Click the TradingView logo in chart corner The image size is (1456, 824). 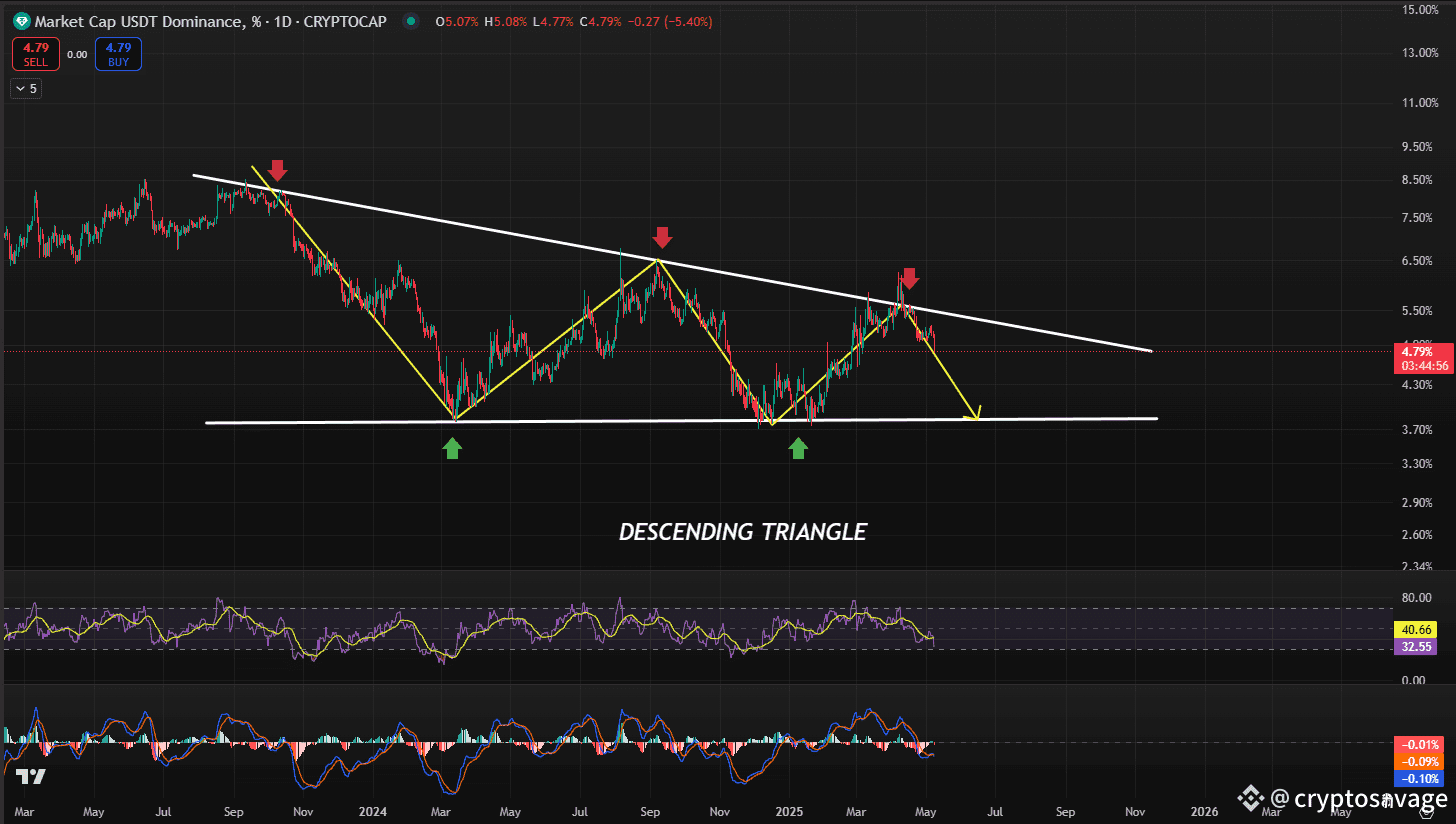(29, 777)
